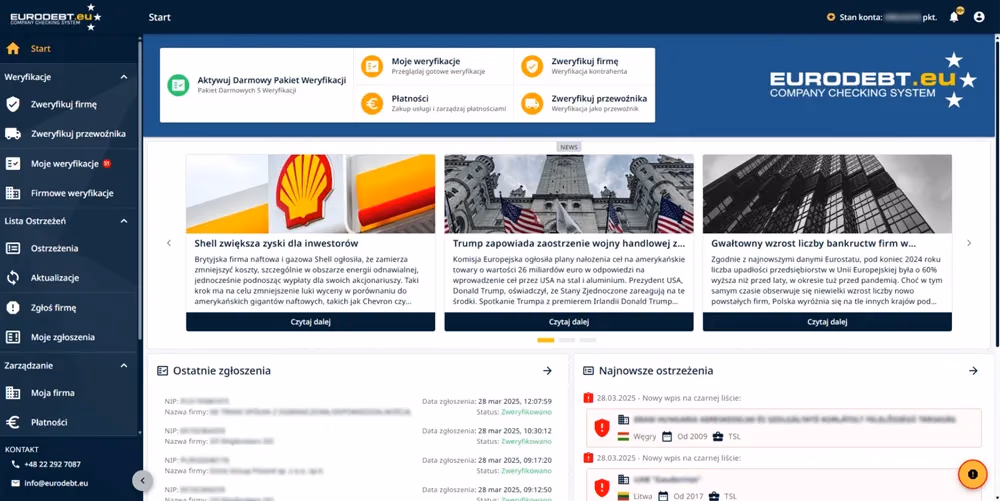
Task: Click headline Trump zapowiada zaostrzenie wojny handlowej
Action: (x=569, y=243)
